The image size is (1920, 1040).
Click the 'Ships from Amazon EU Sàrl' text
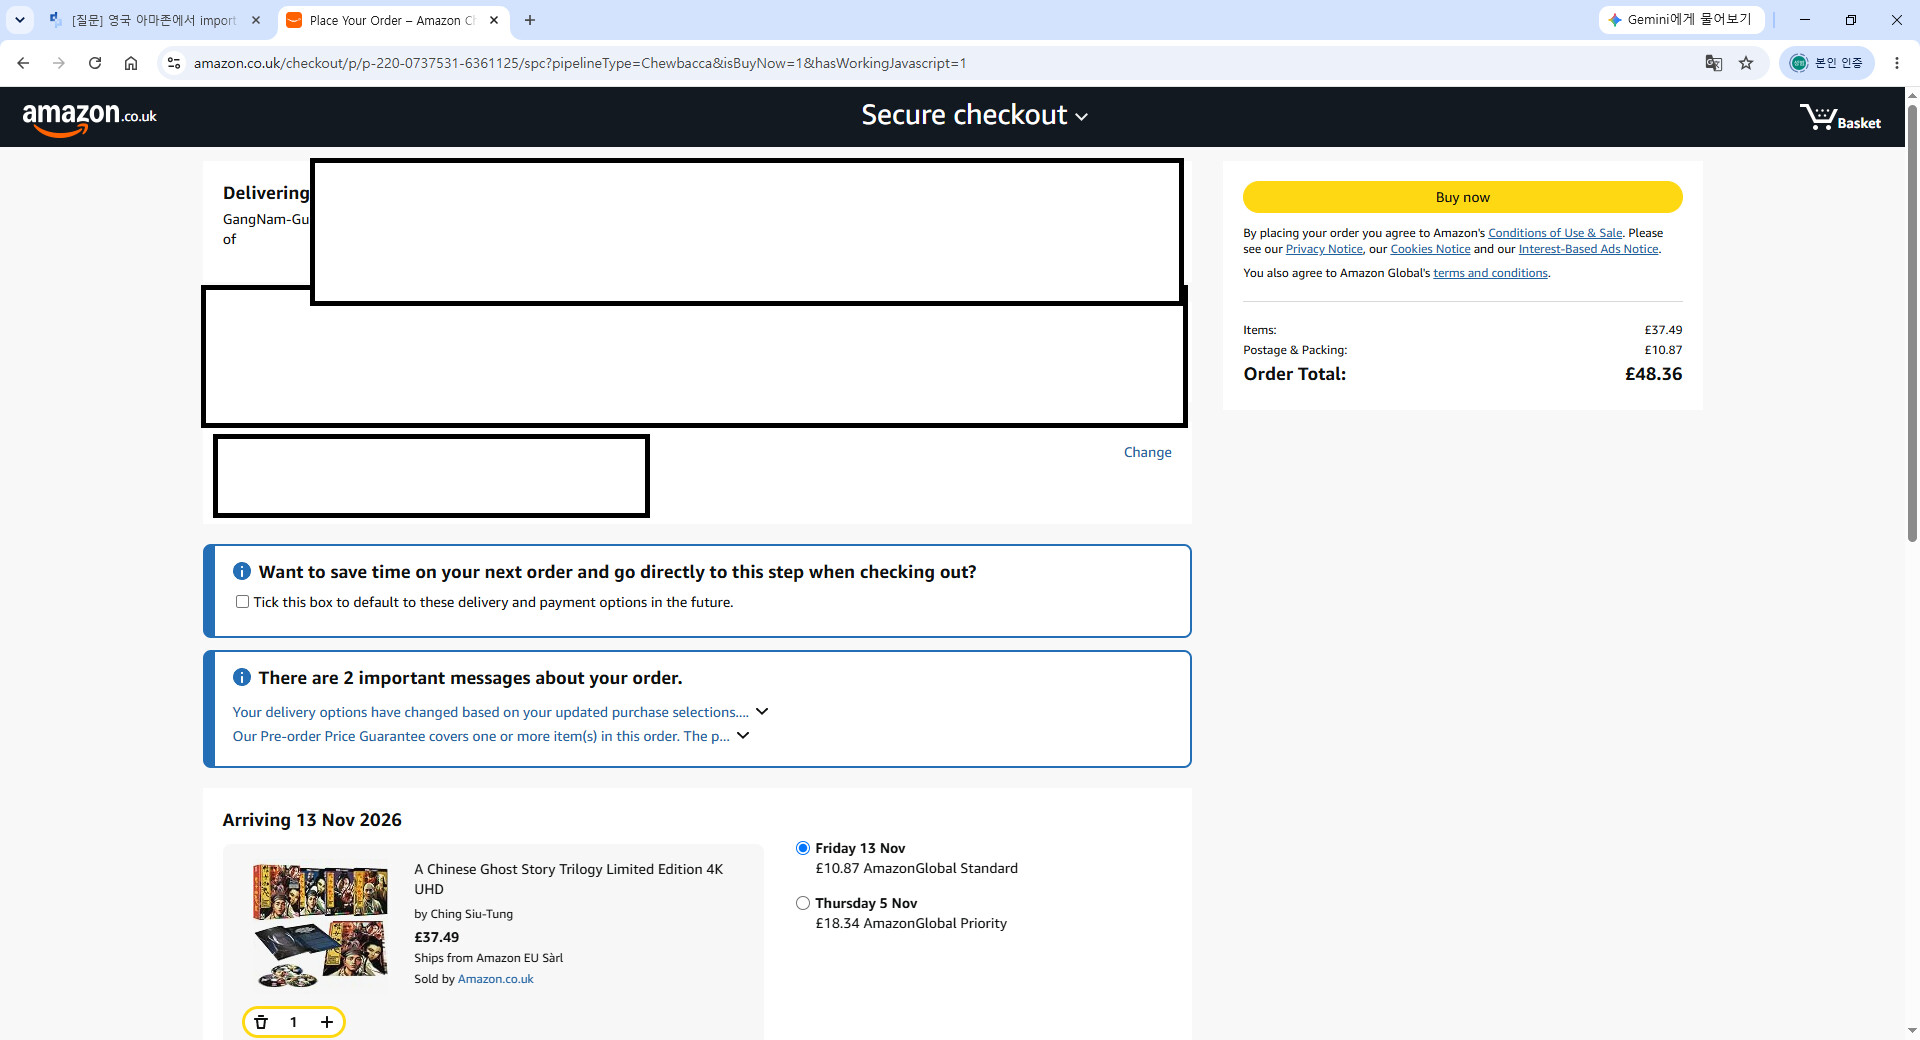point(489,958)
